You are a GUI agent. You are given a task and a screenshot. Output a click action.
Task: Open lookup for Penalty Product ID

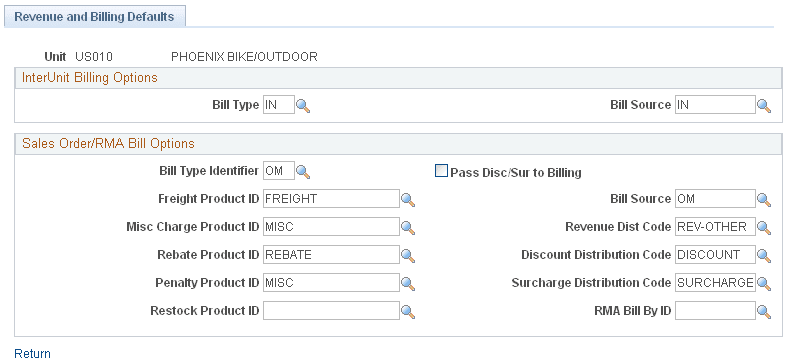tap(408, 285)
